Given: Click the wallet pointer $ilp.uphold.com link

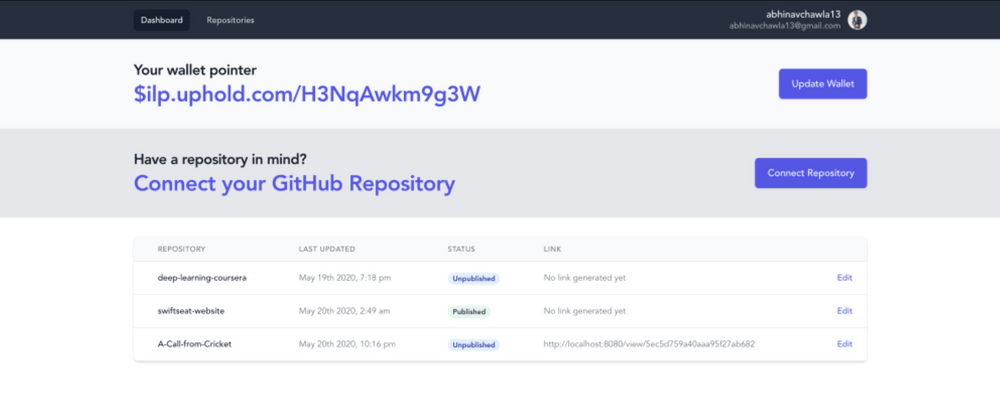Looking at the screenshot, I should (307, 94).
